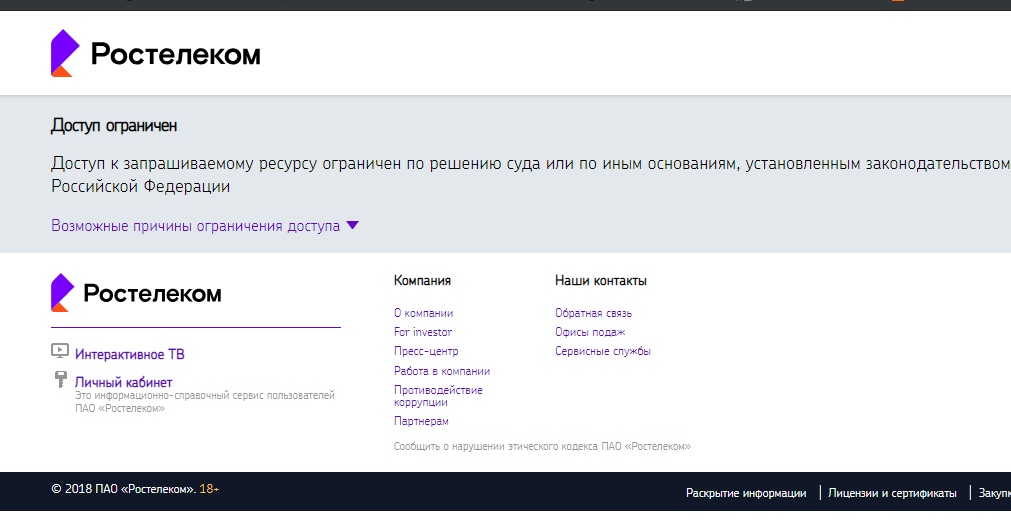Open Сервисные службы link

[x=603, y=351]
